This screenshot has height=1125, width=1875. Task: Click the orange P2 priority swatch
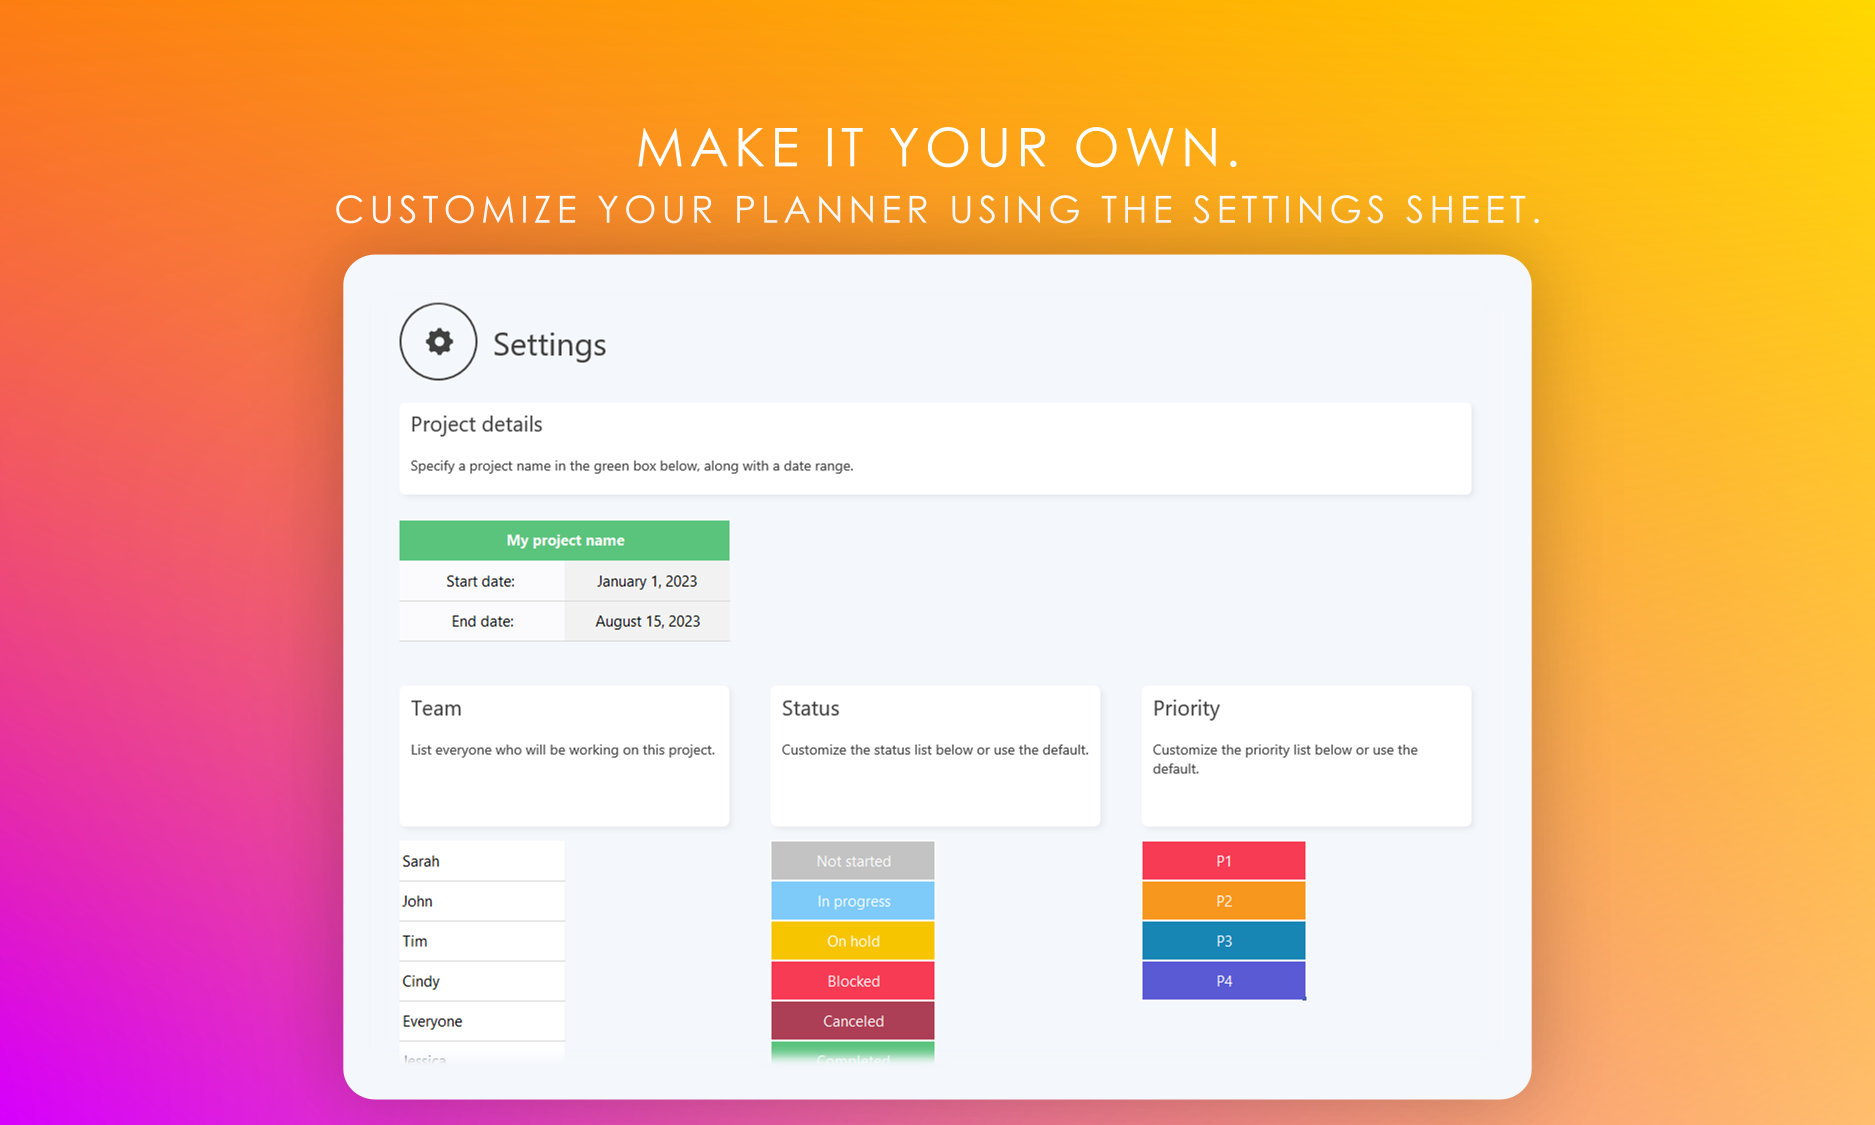click(x=1223, y=901)
